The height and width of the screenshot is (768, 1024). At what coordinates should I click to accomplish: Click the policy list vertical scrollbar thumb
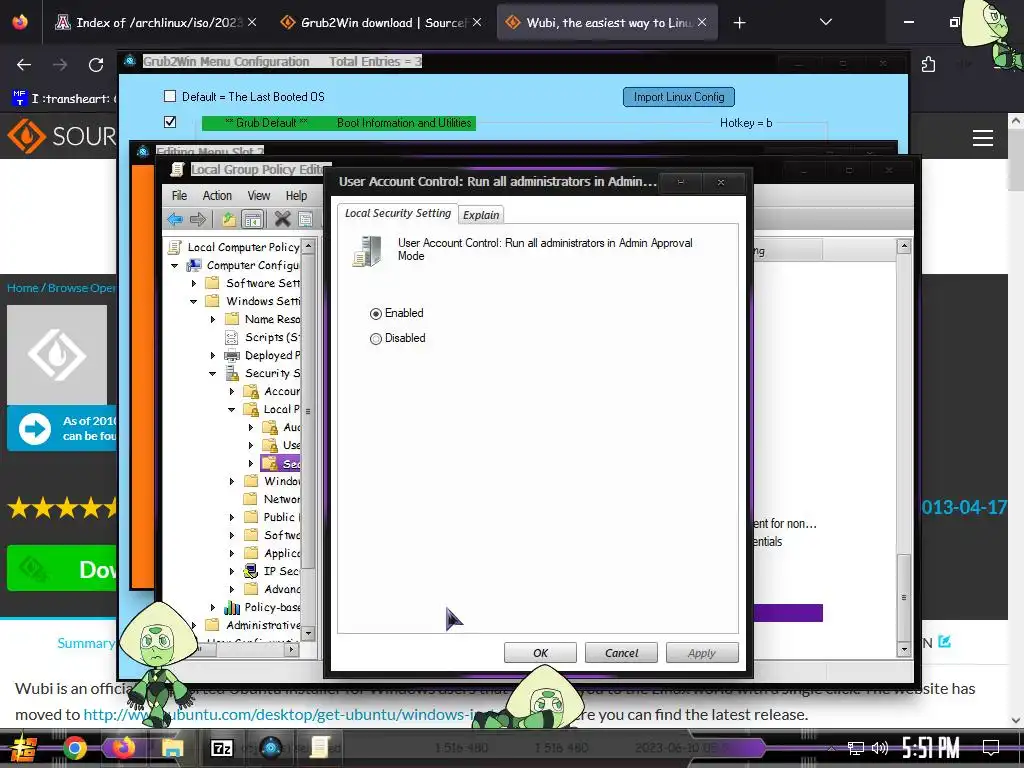click(x=904, y=598)
